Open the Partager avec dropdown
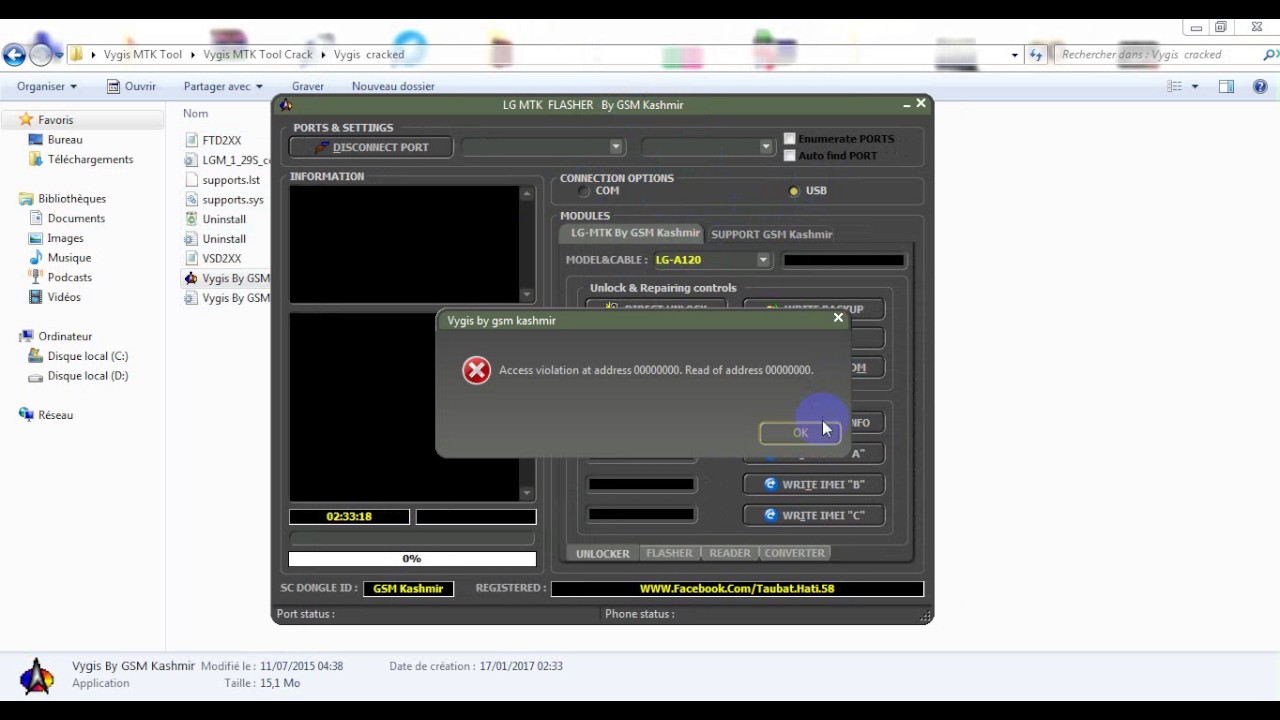The height and width of the screenshot is (720, 1280). tap(223, 87)
